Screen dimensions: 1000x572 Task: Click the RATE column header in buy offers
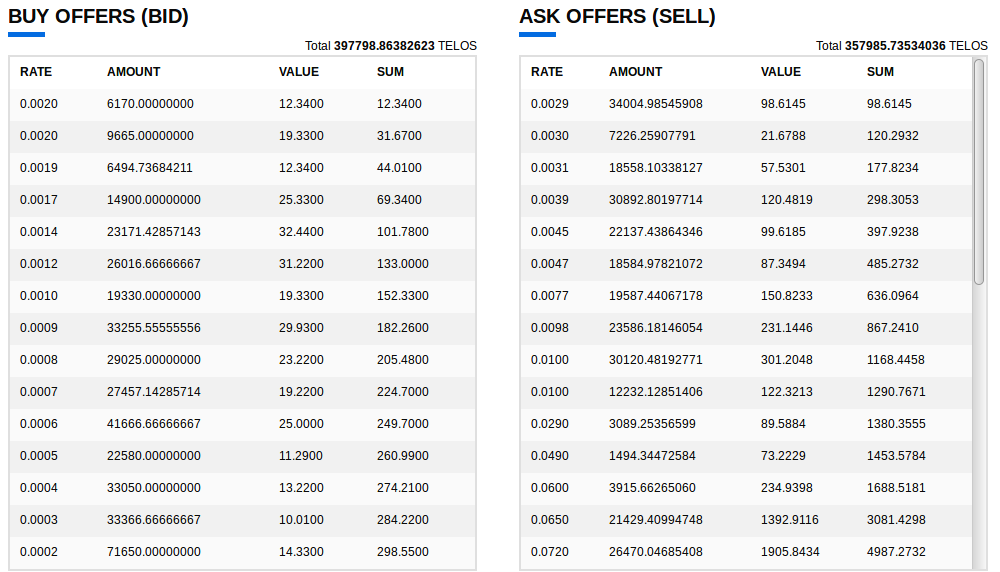pyautogui.click(x=36, y=72)
